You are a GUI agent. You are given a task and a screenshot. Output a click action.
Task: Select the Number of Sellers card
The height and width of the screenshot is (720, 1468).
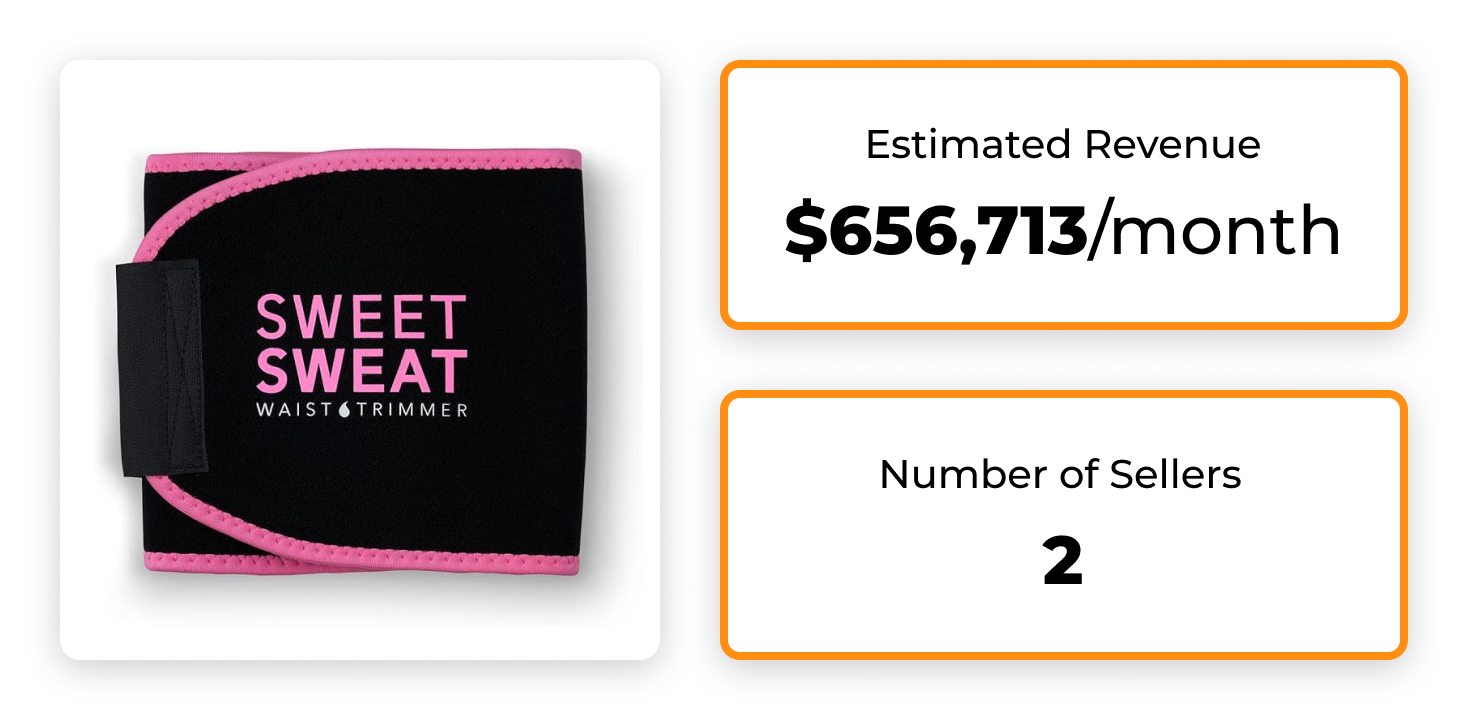click(x=1063, y=524)
